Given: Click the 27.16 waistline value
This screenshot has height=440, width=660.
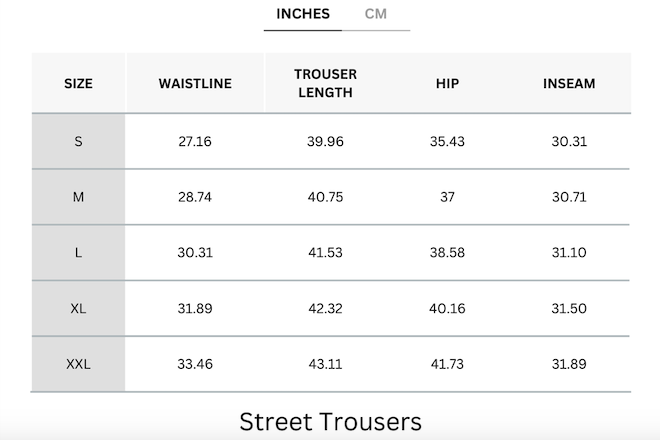Looking at the screenshot, I should 195,141.
